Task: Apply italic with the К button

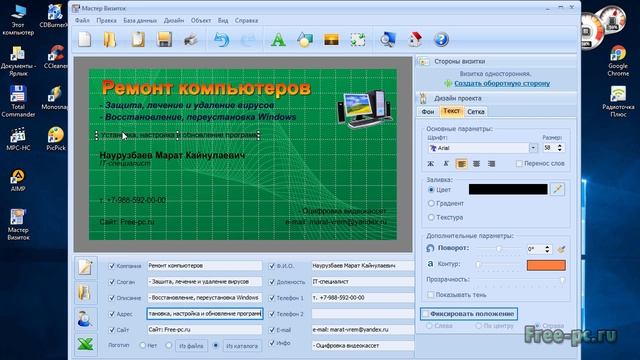Action: pos(446,164)
